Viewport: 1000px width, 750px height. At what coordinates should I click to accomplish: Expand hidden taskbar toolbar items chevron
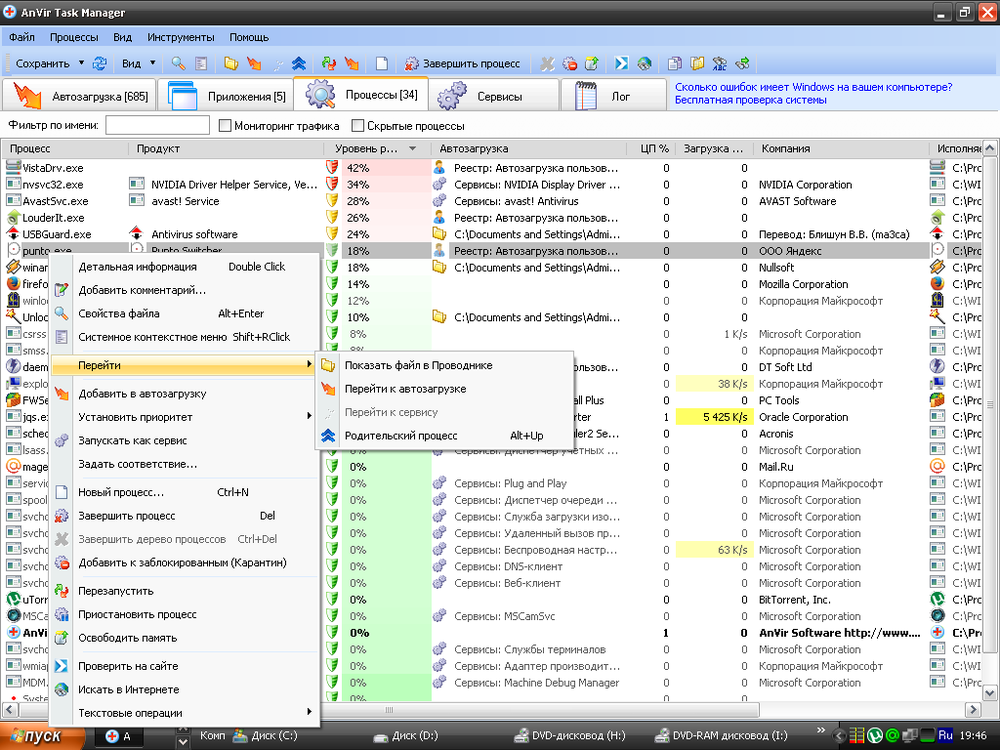821,730
